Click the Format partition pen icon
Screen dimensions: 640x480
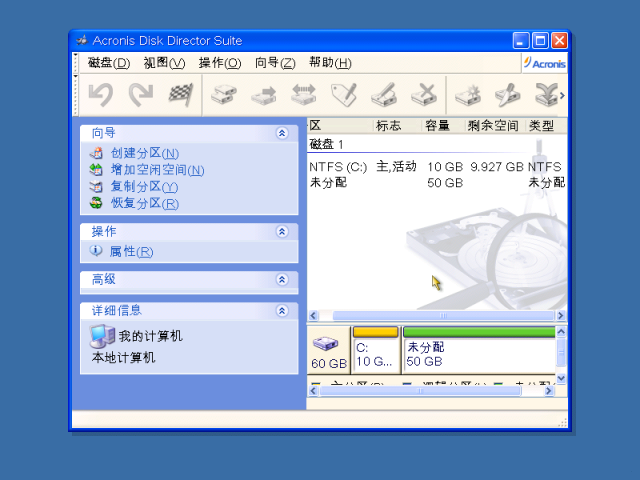384,95
